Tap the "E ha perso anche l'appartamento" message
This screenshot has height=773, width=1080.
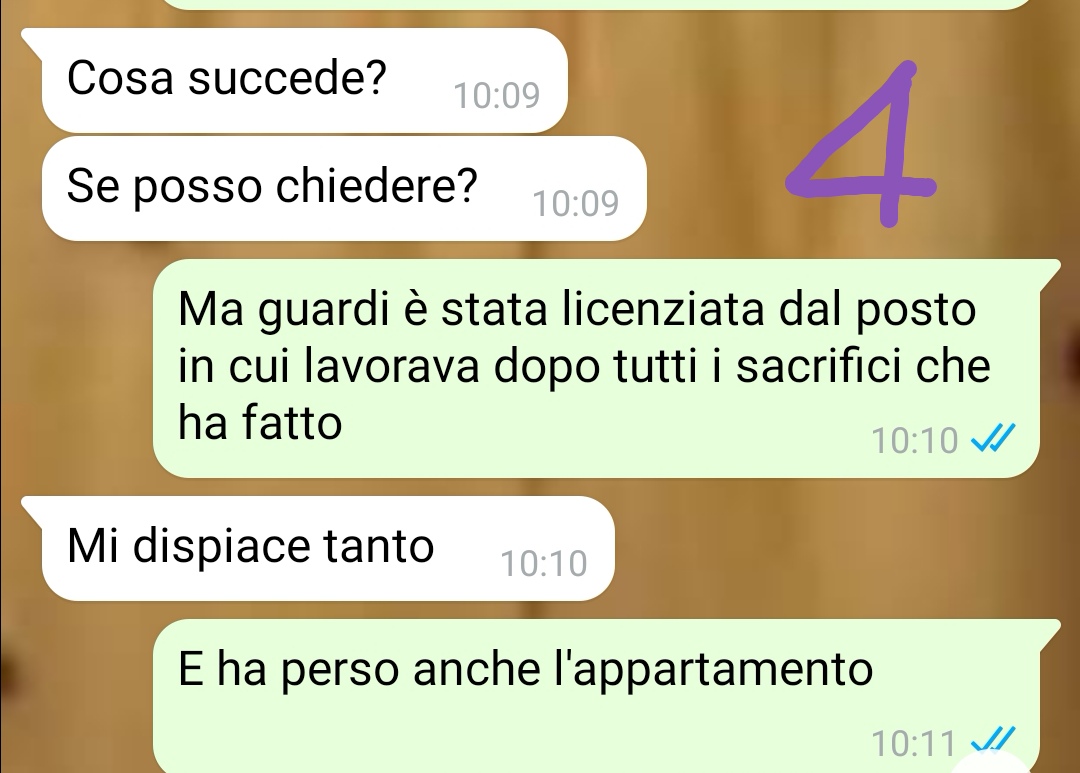tap(596, 696)
